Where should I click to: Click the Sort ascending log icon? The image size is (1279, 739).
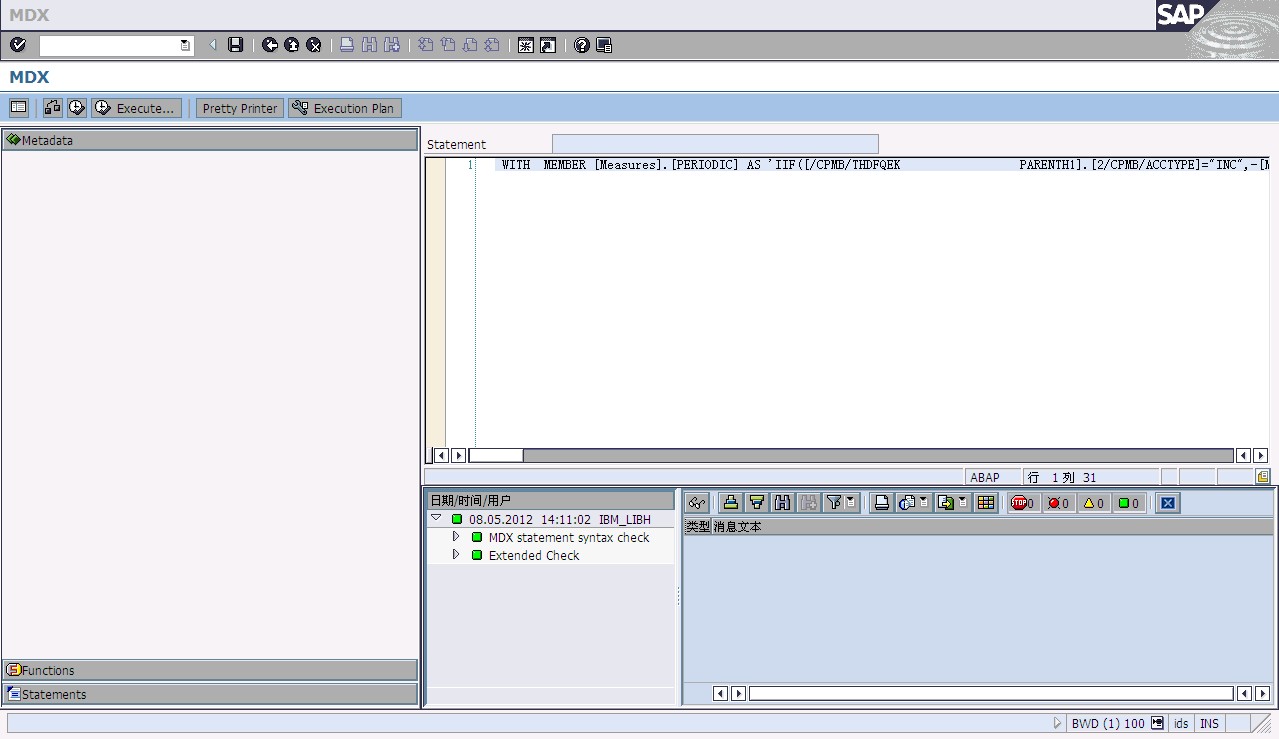point(731,503)
